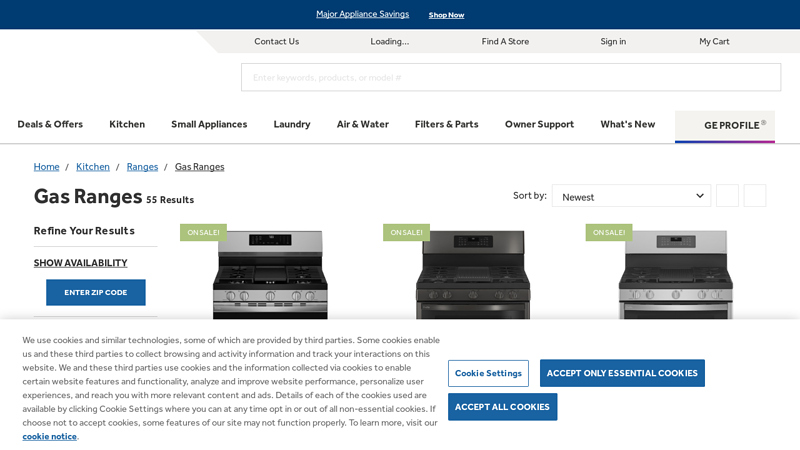Click SHOW AVAILABILITY link
800x450 pixels.
point(81,263)
